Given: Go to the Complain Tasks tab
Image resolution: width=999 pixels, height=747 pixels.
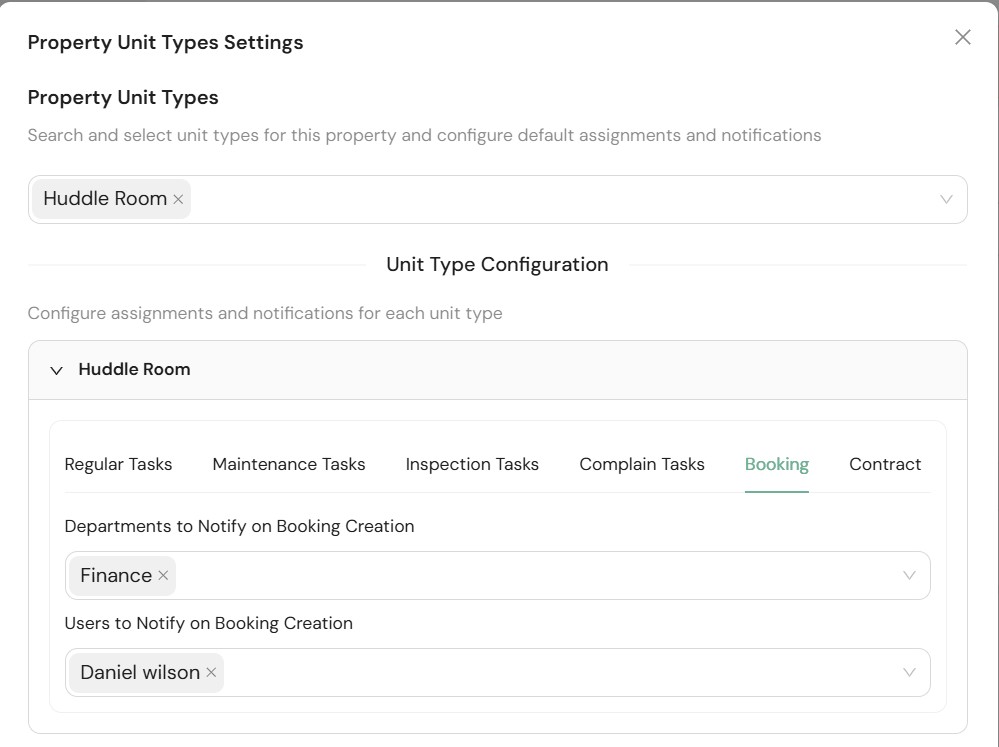Looking at the screenshot, I should [x=642, y=464].
